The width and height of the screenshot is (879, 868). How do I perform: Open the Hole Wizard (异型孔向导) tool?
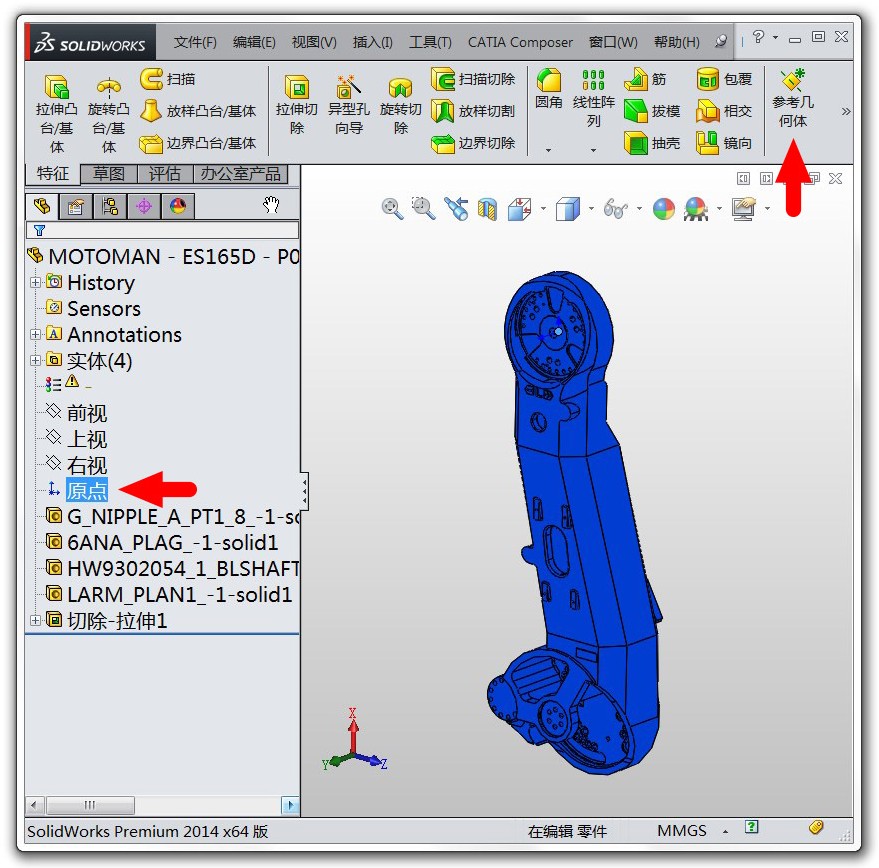pyautogui.click(x=349, y=105)
